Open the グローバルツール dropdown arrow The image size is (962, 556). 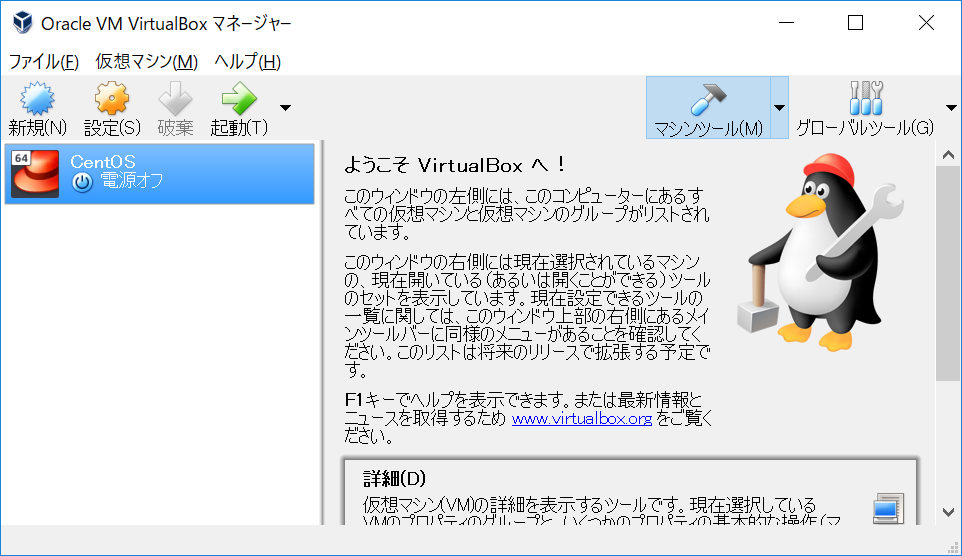pyautogui.click(x=951, y=108)
